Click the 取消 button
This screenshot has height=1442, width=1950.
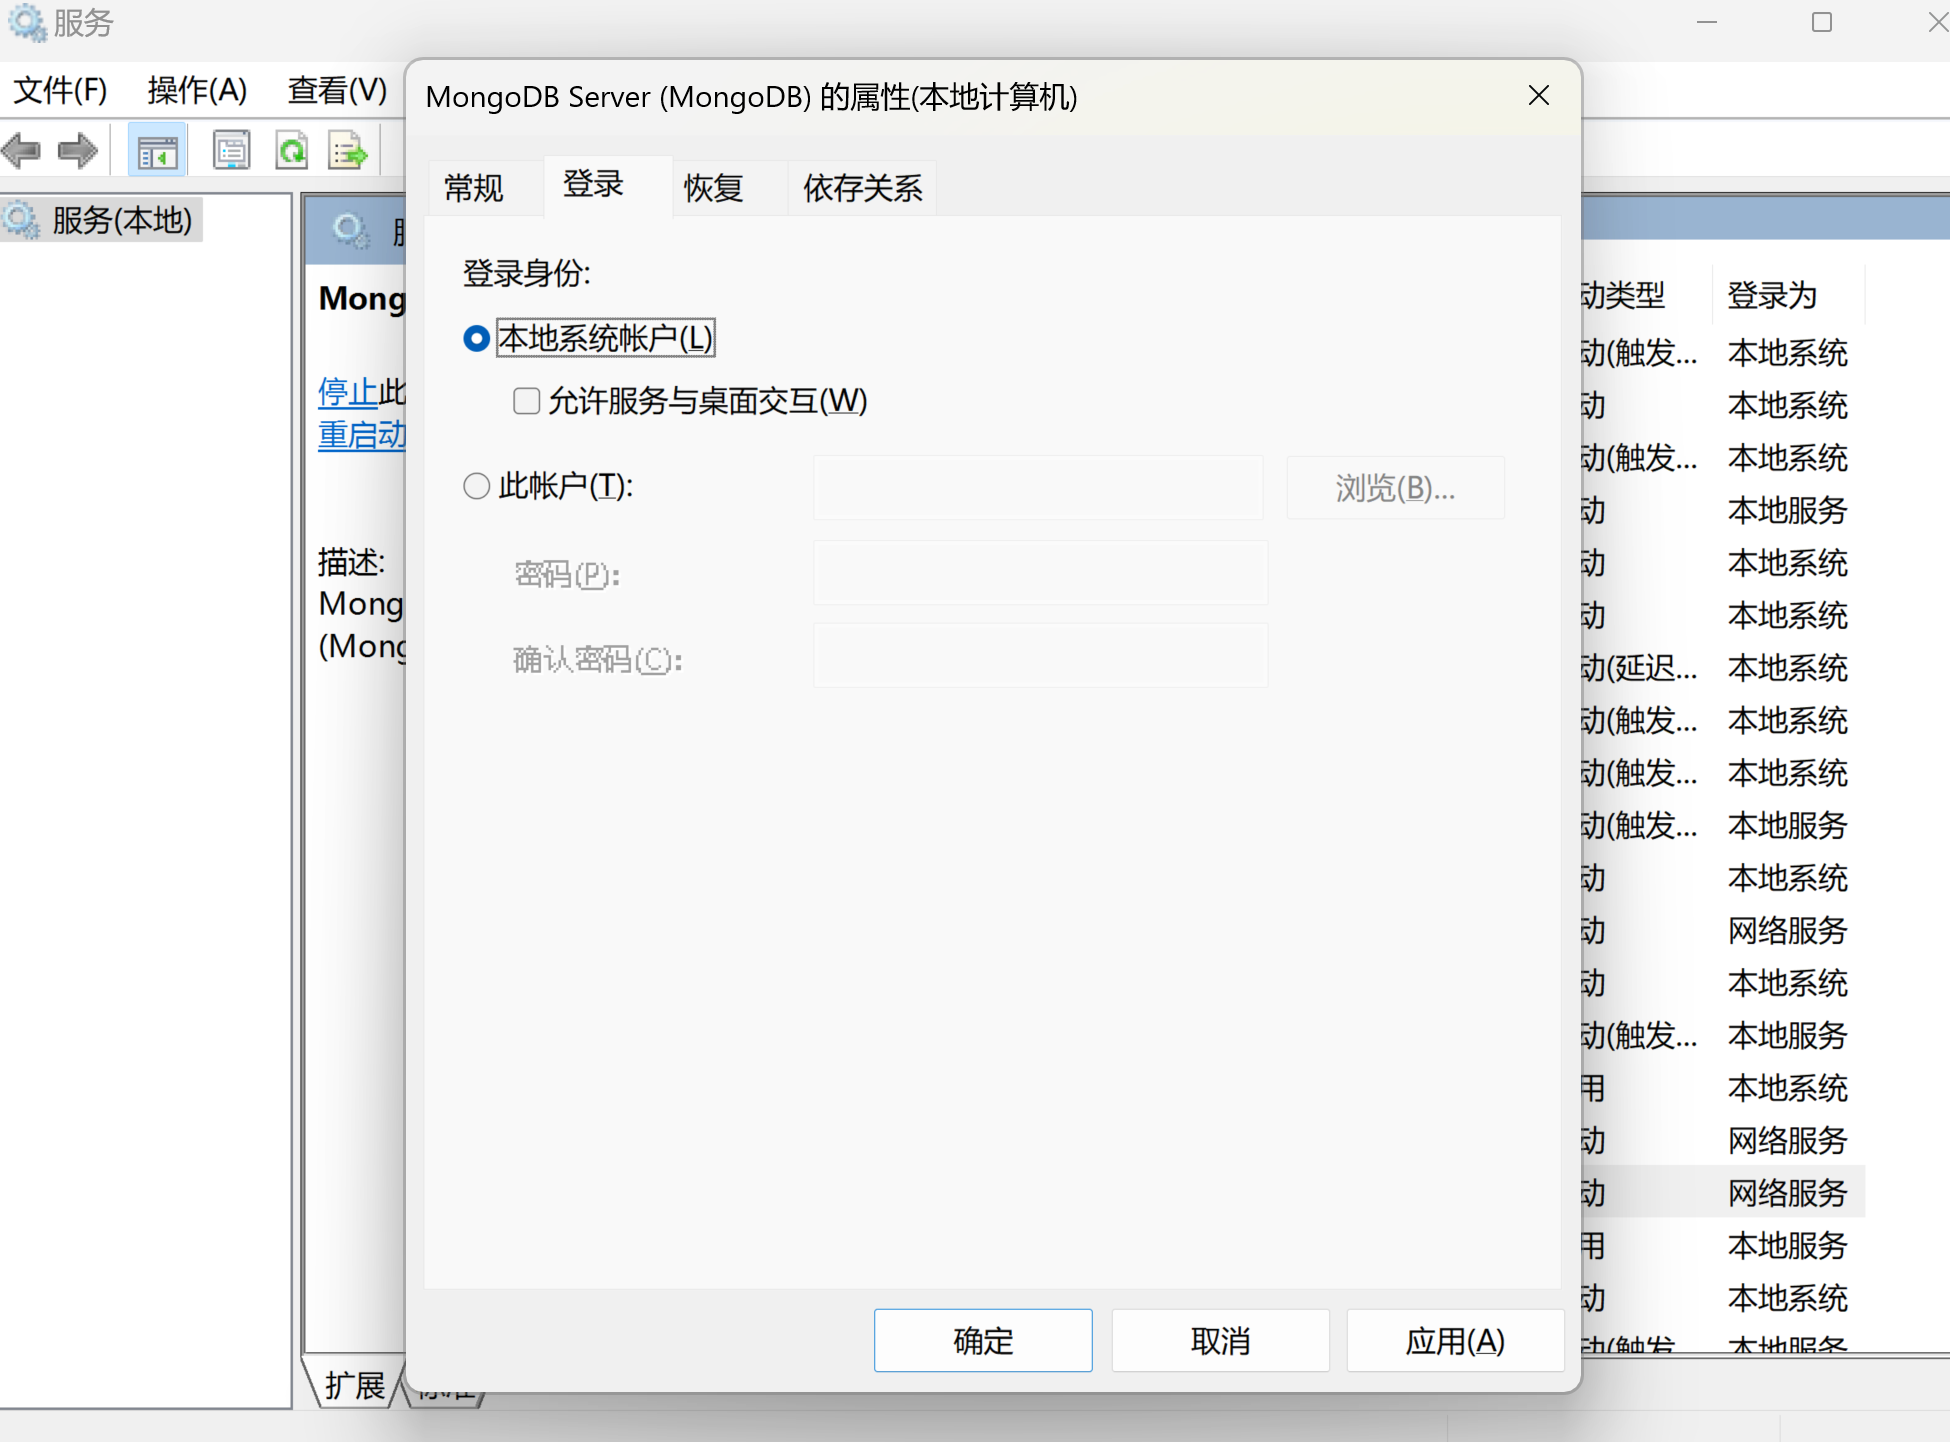1220,1340
